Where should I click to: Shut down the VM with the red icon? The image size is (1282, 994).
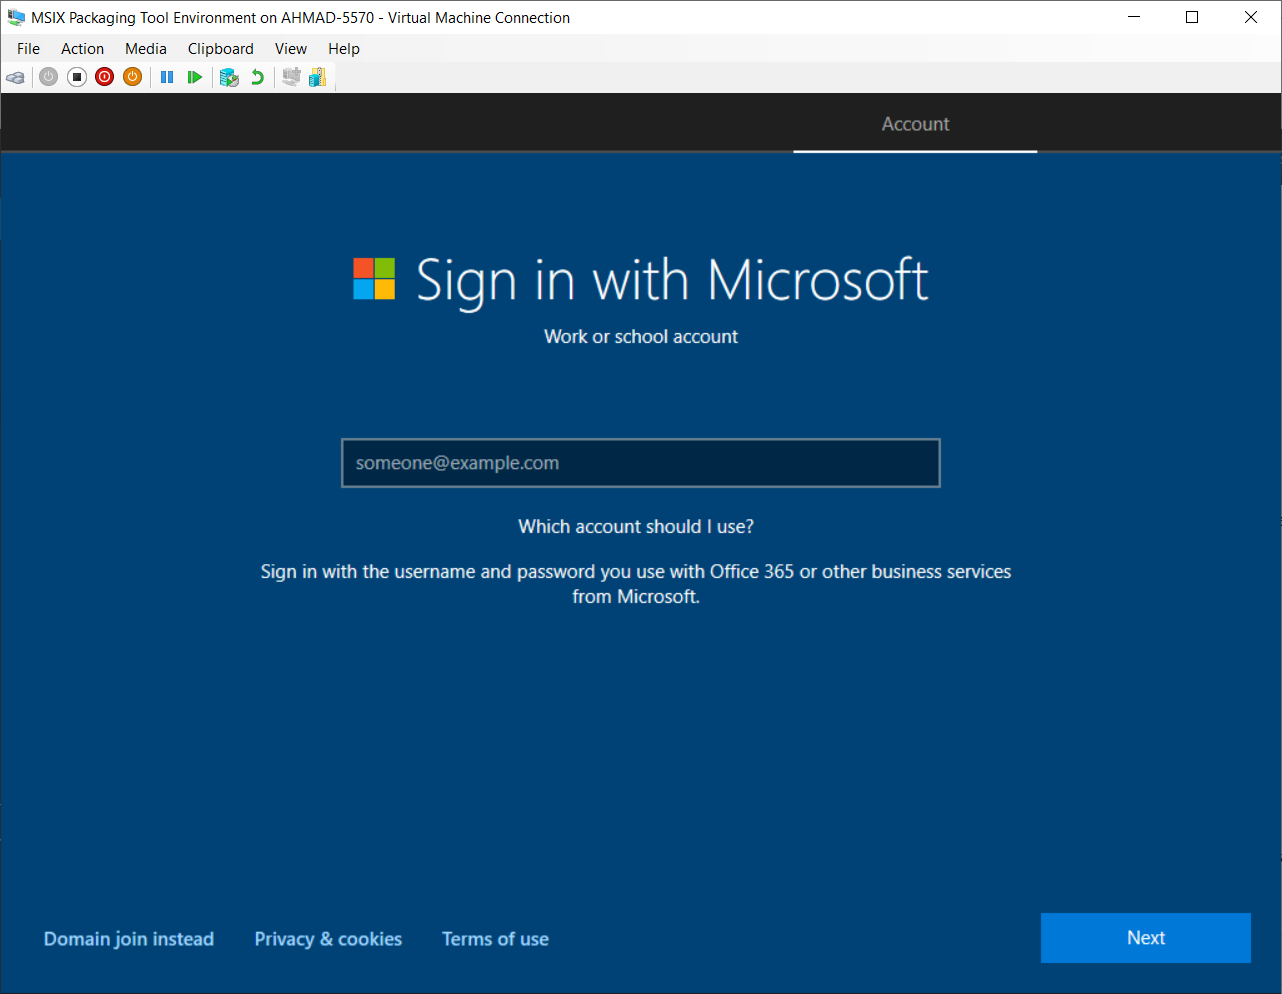[x=105, y=77]
